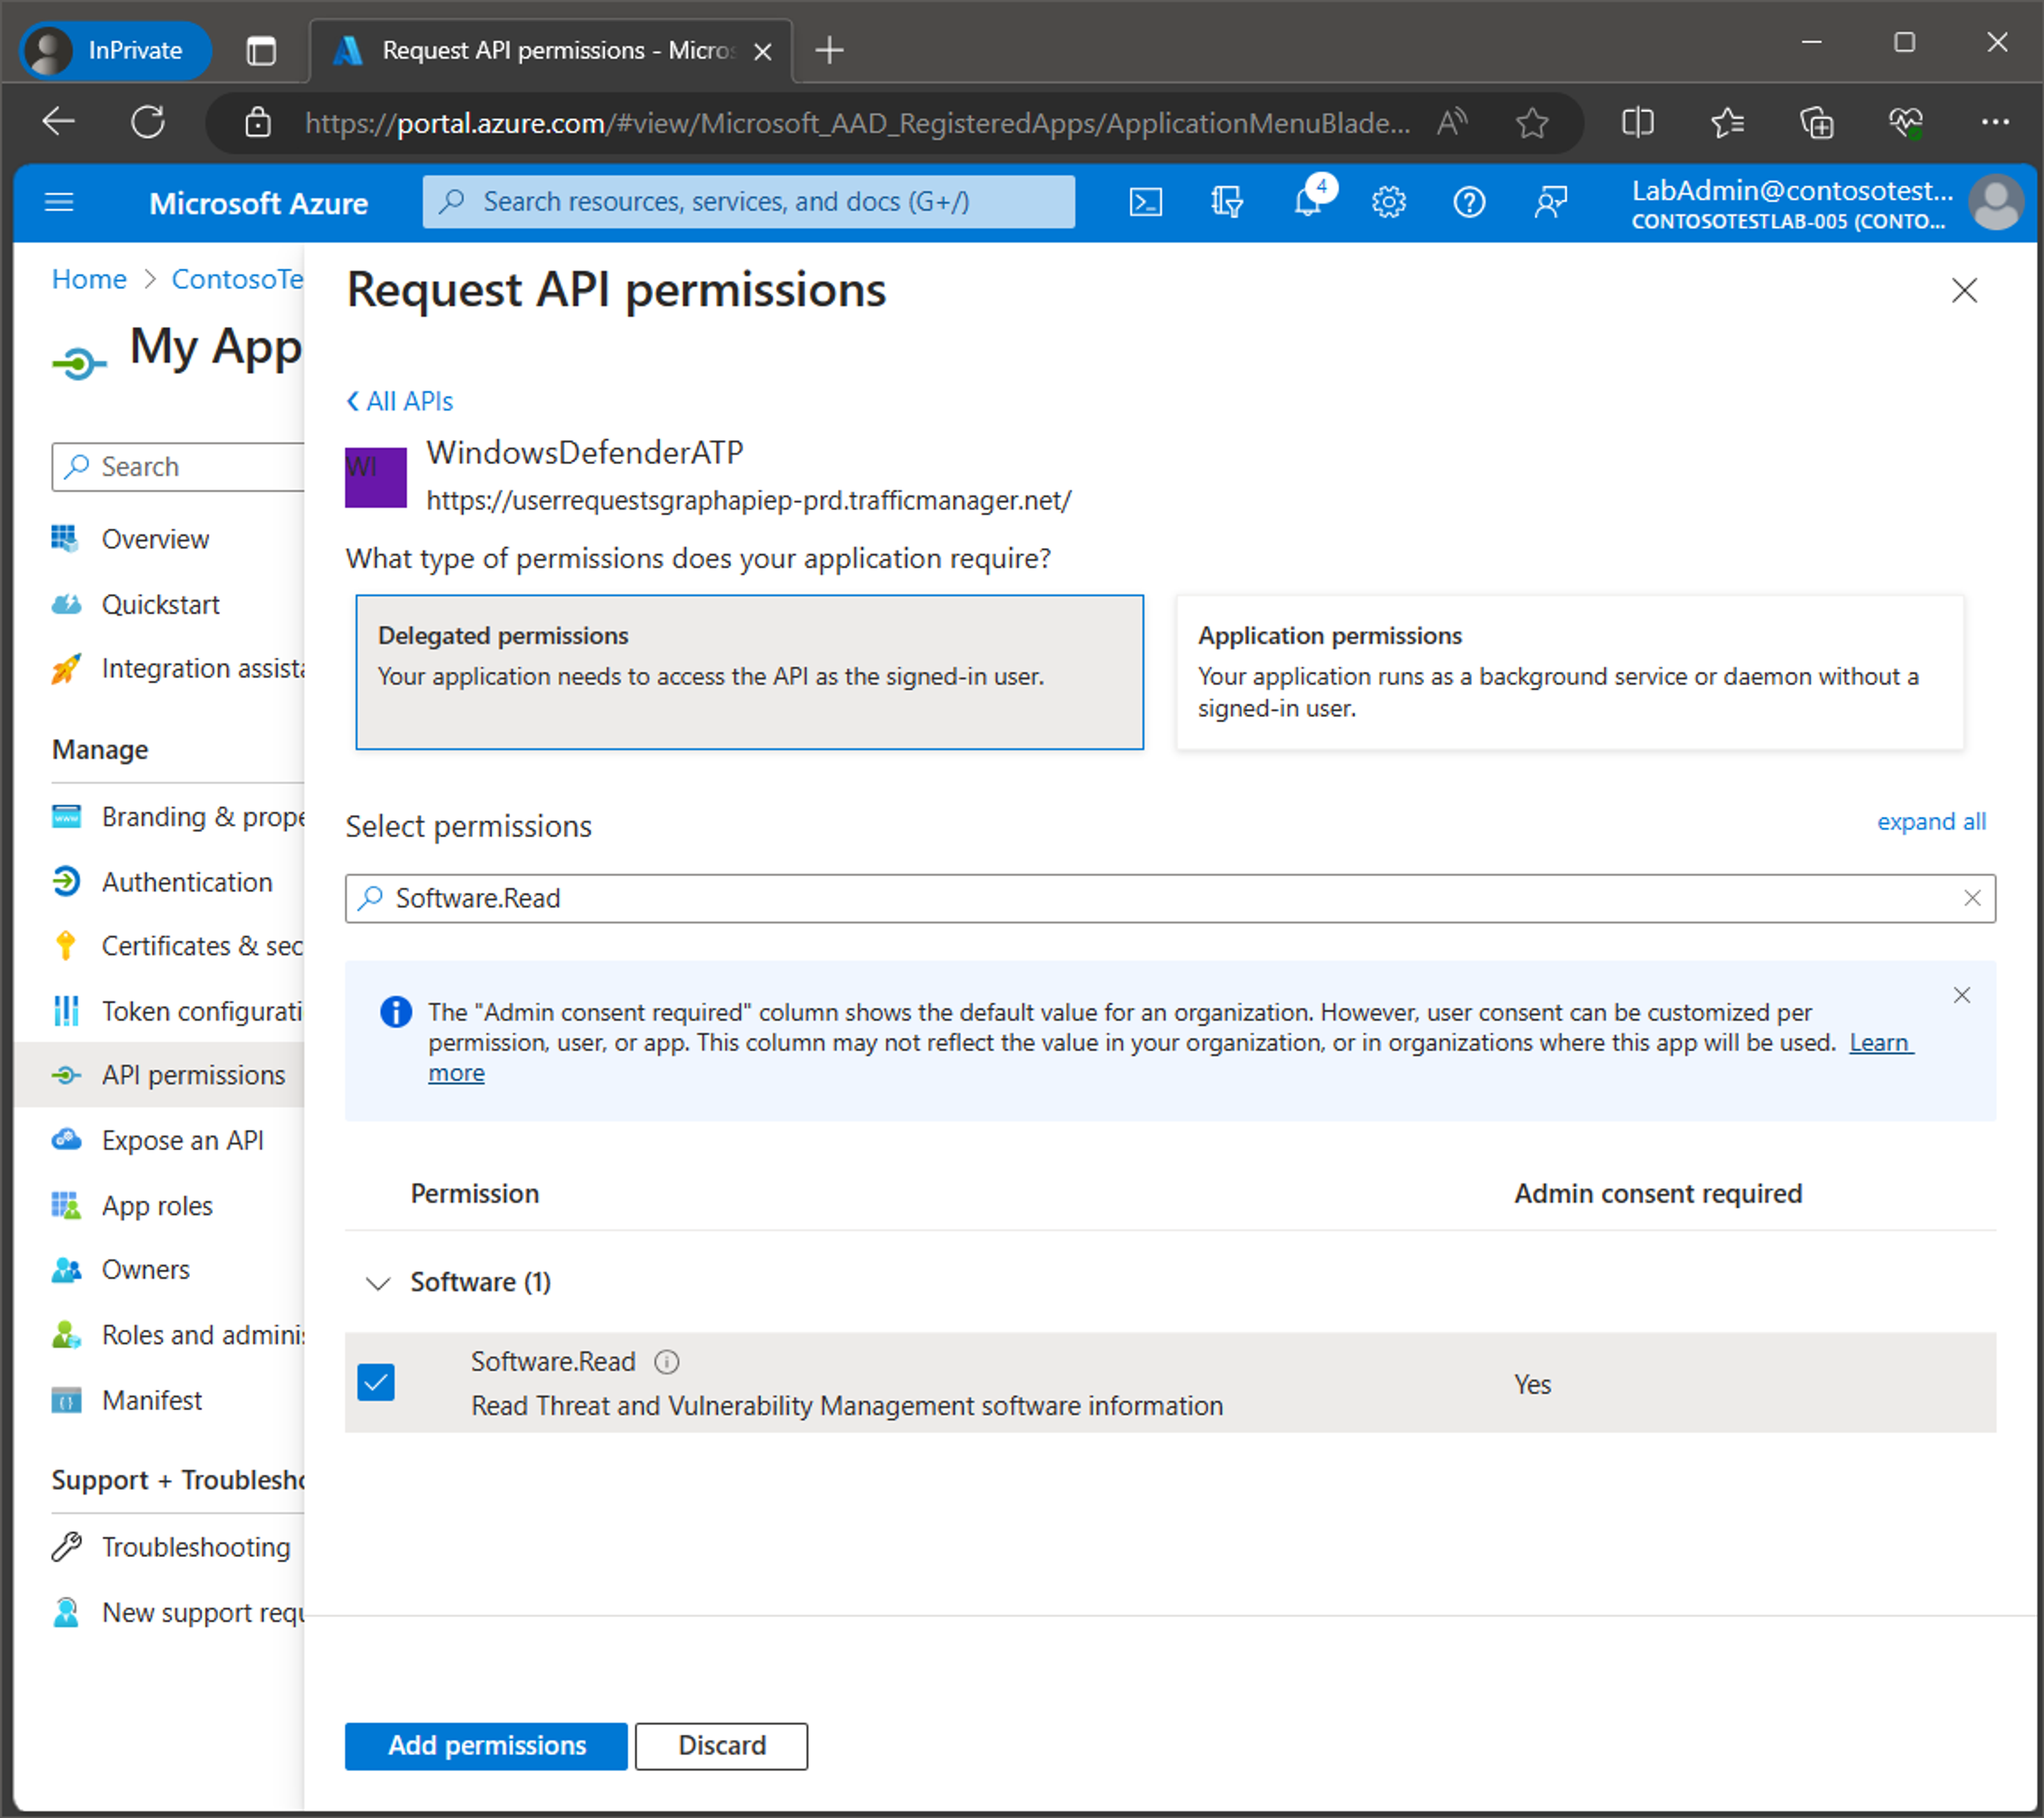2044x1818 pixels.
Task: Click Software.Read info icon
Action: click(x=666, y=1362)
